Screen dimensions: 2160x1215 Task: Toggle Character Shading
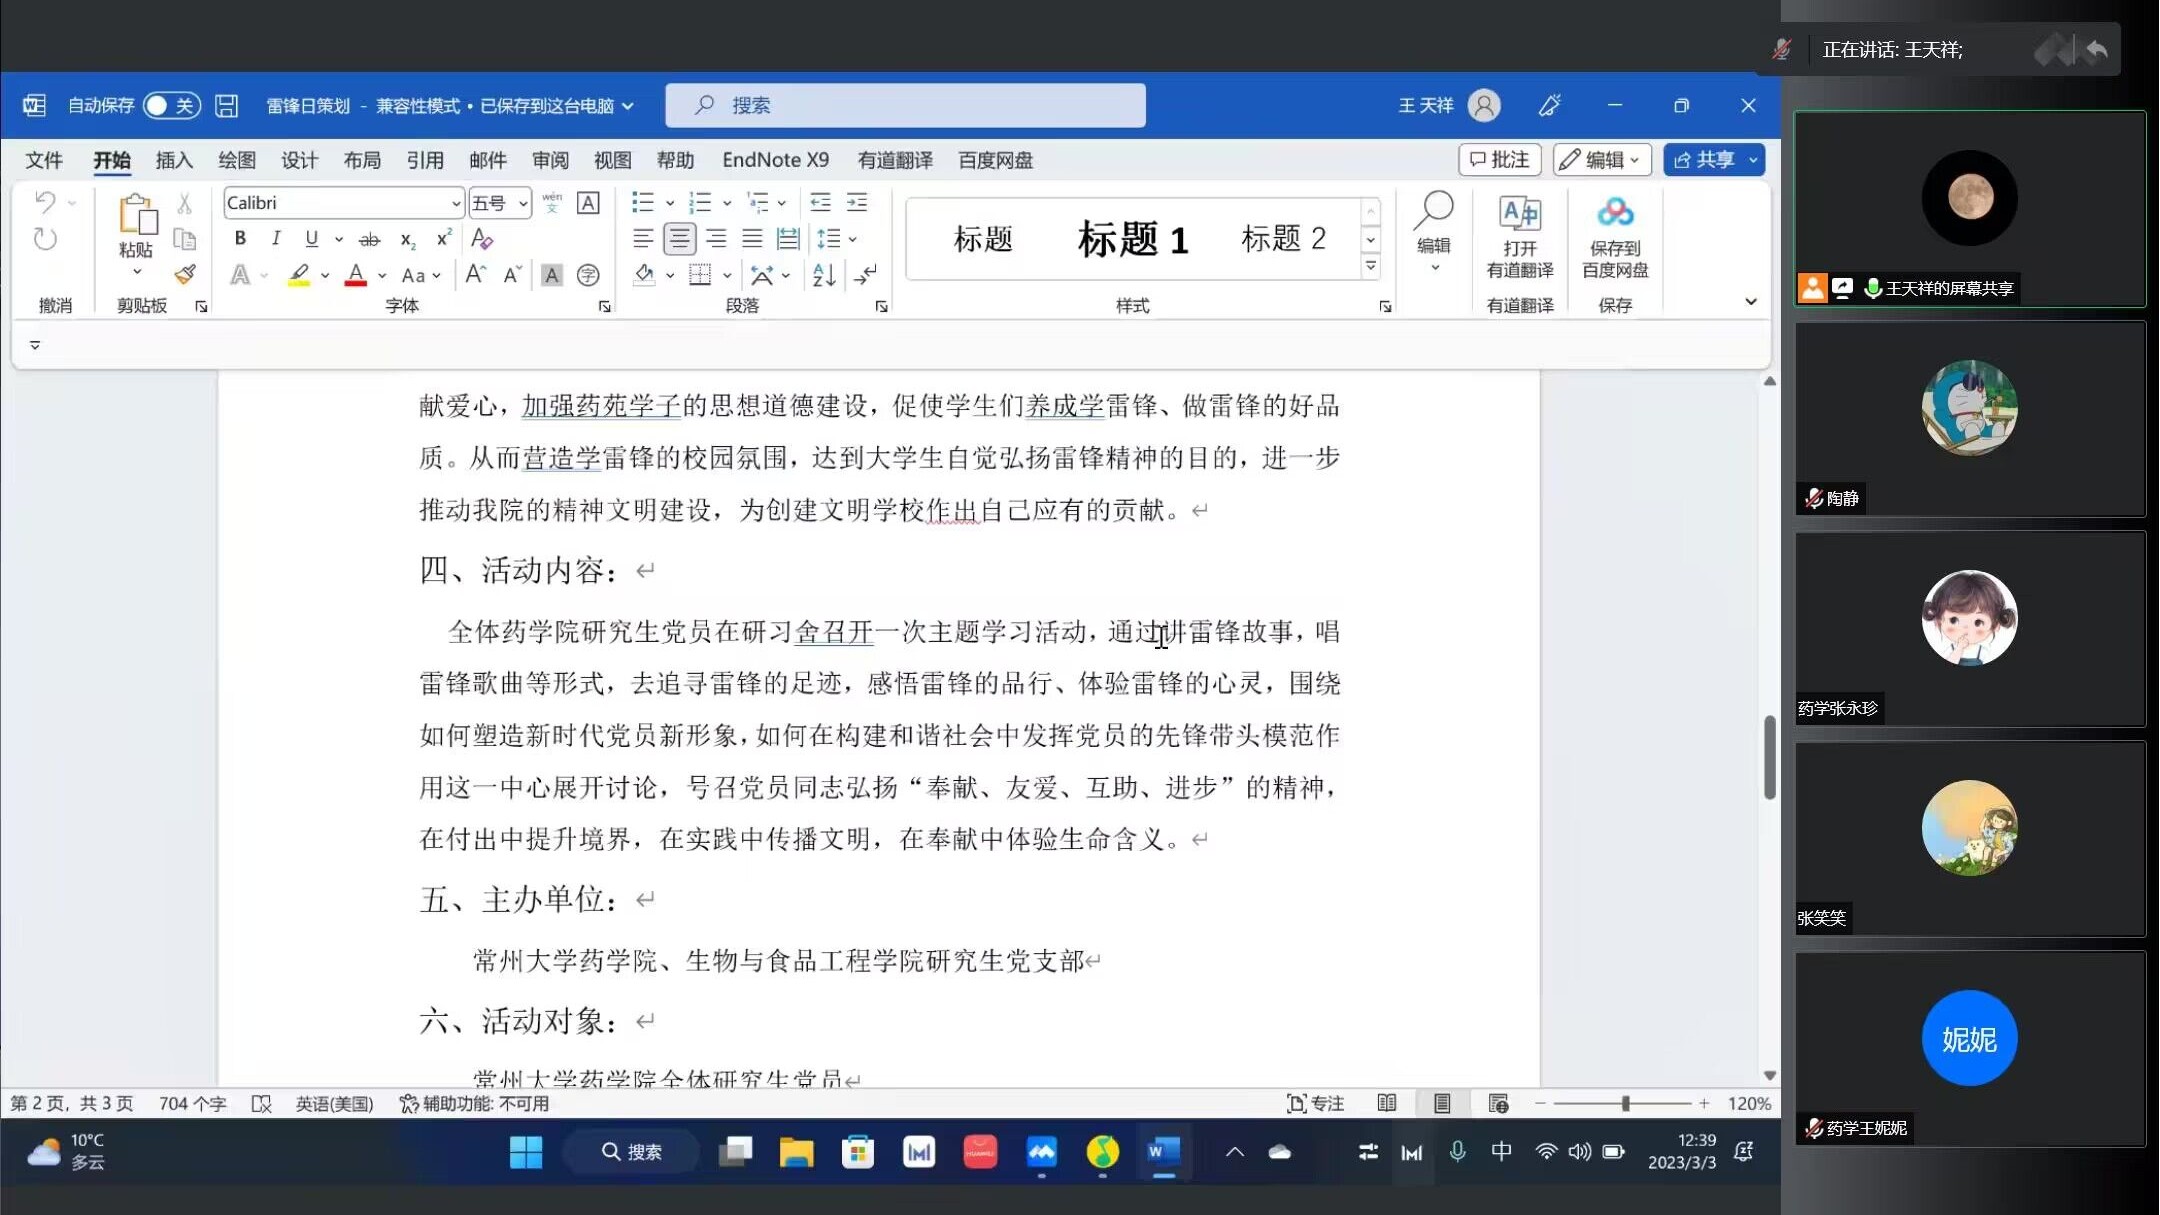point(552,275)
